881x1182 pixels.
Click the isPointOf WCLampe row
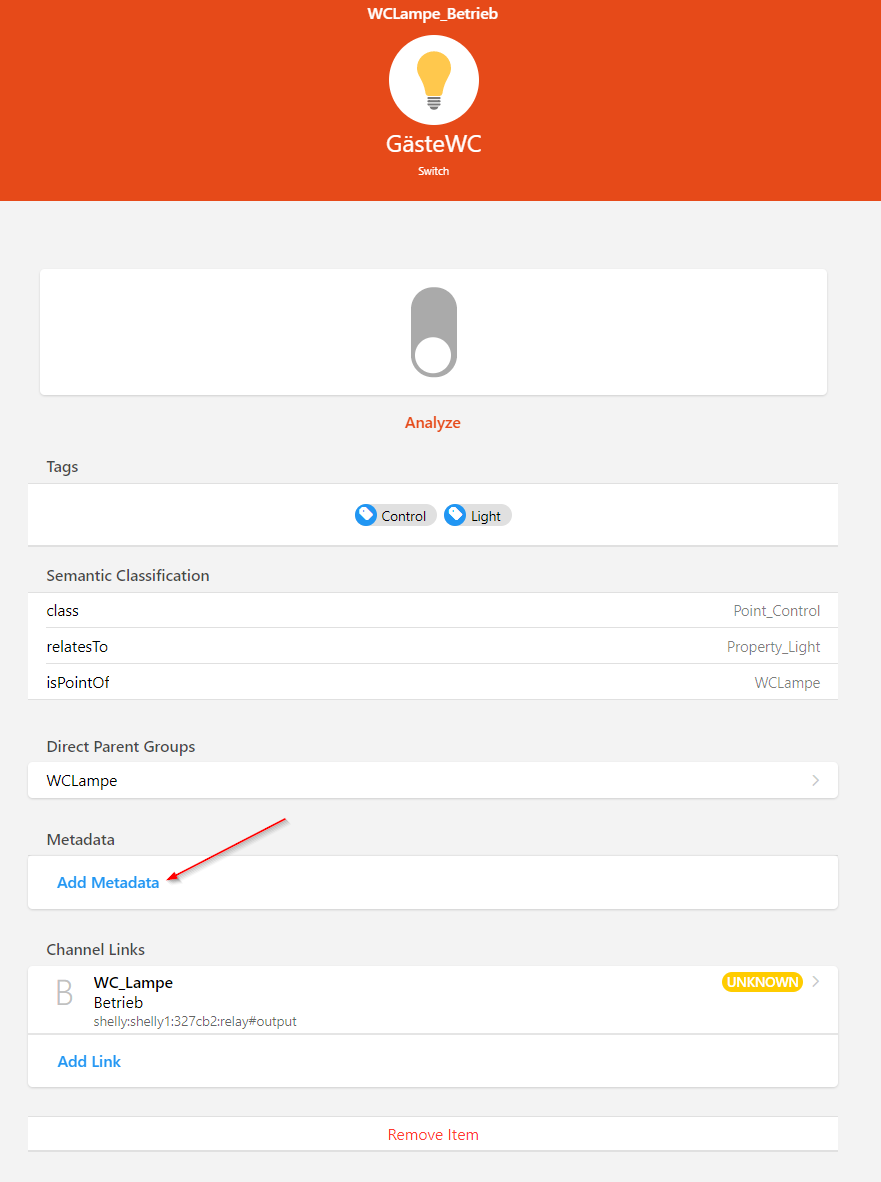[433, 682]
